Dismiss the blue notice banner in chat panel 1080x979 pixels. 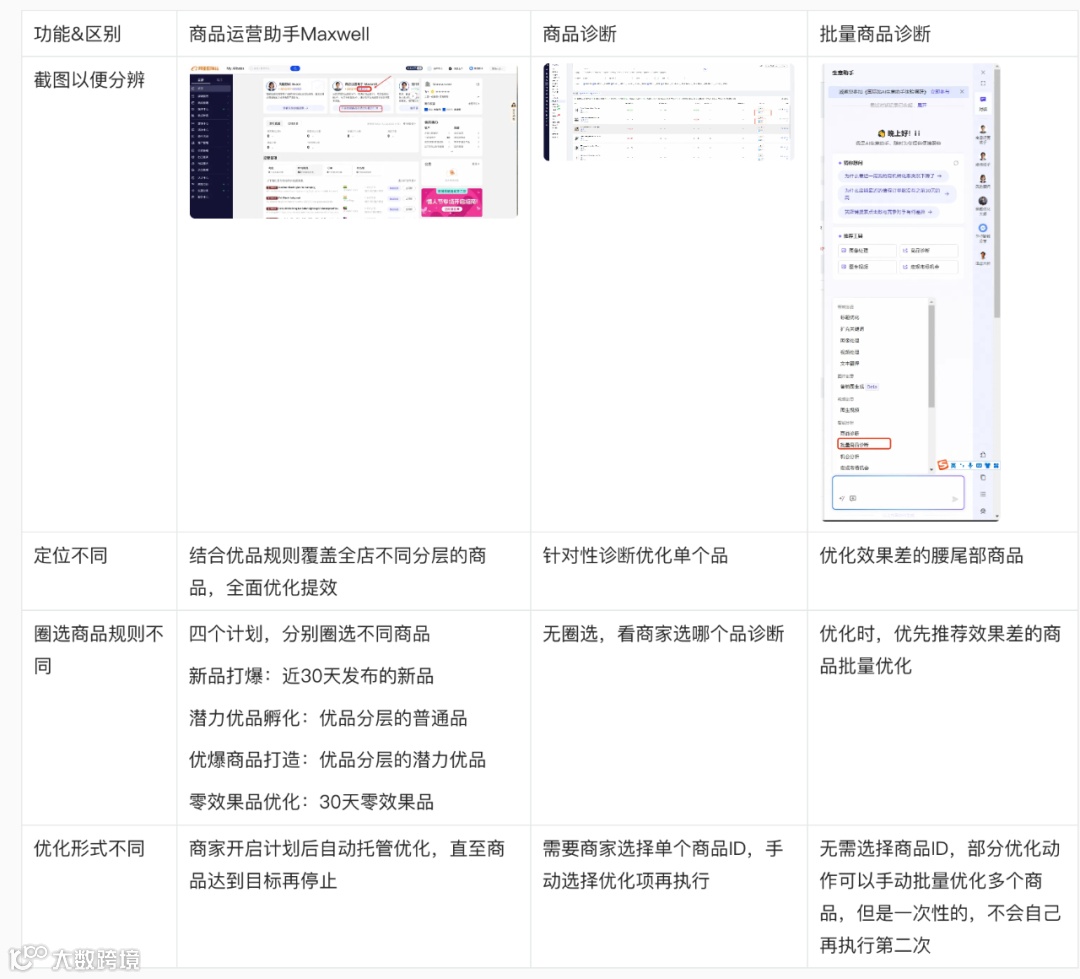962,92
